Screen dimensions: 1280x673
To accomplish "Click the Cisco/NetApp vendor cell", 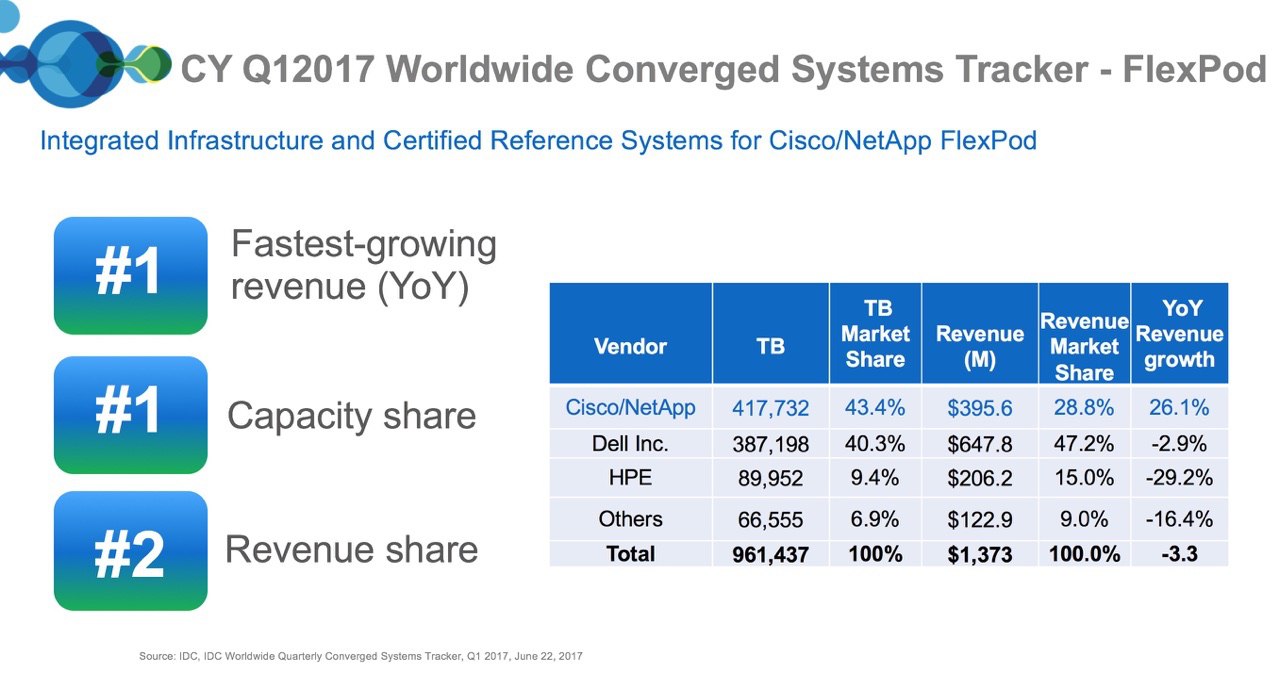I will (x=630, y=407).
